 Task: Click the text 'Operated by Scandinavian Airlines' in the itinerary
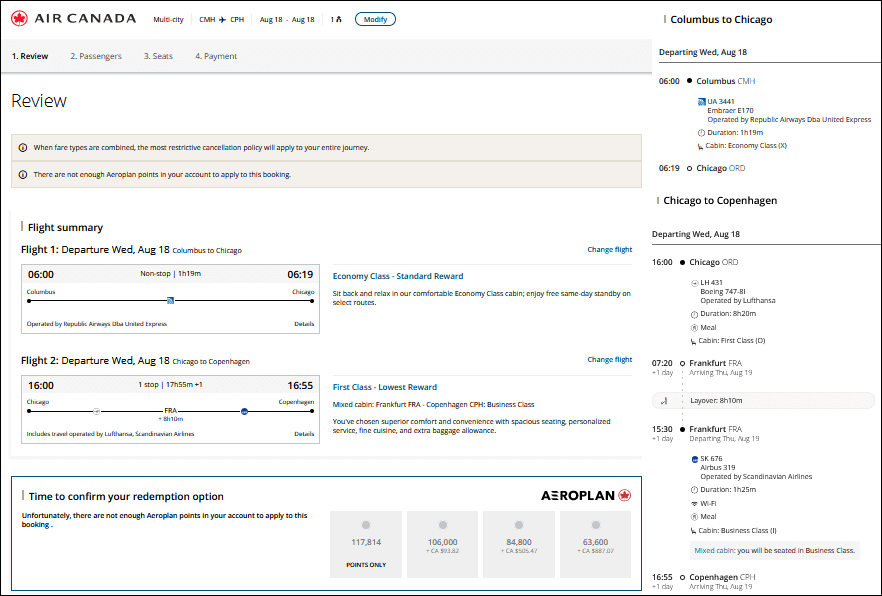756,477
